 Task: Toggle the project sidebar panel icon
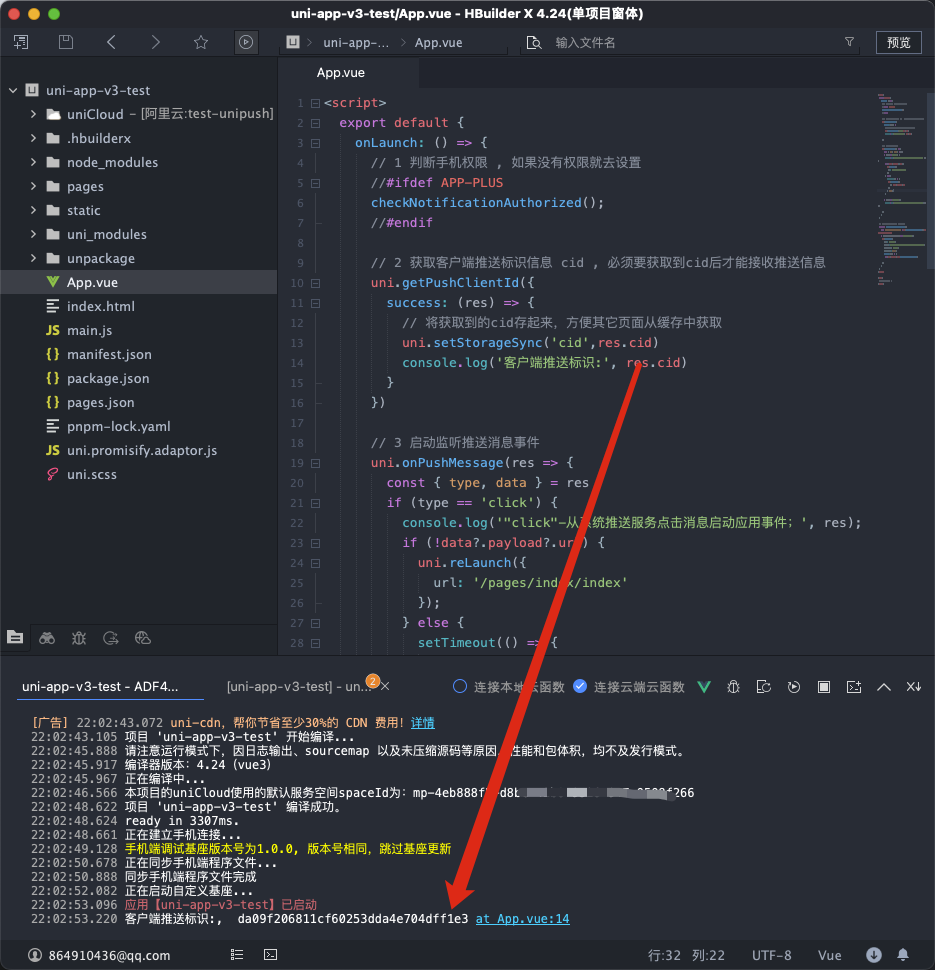[21, 42]
